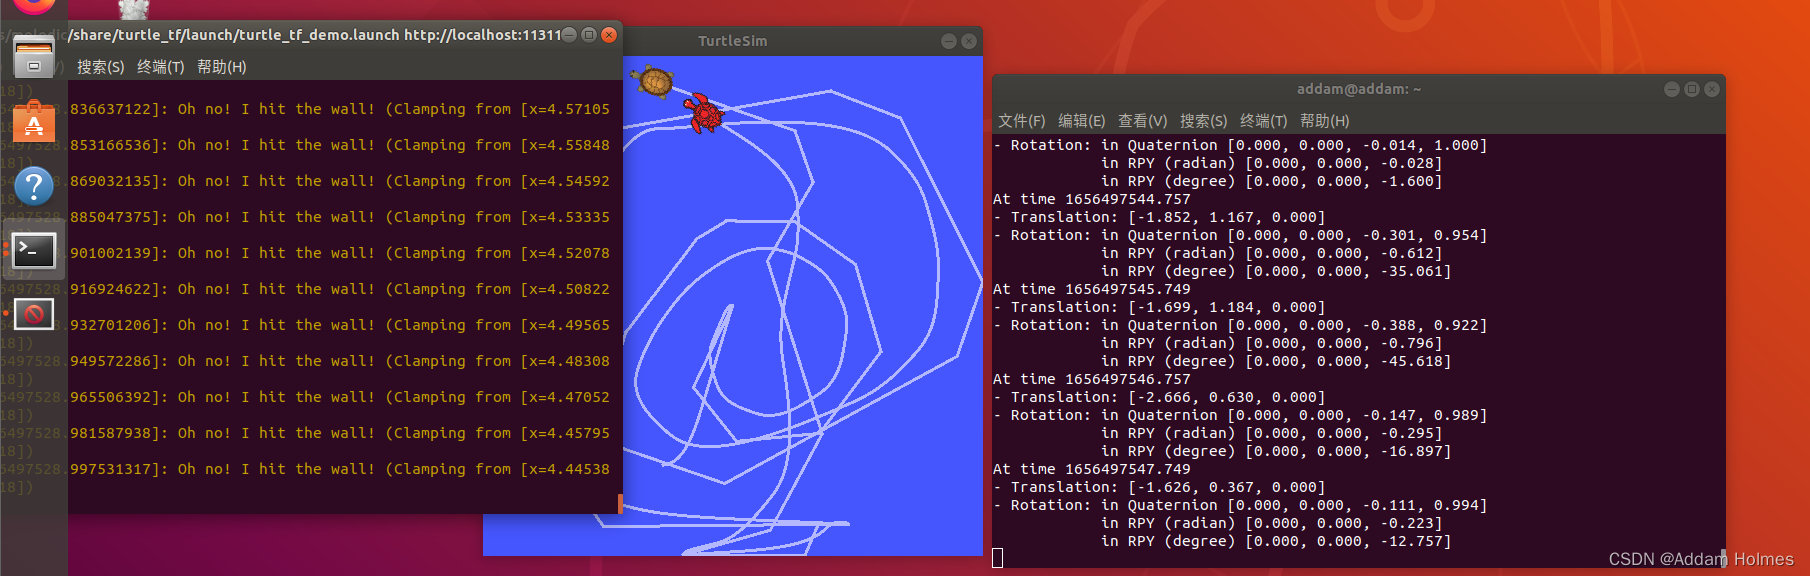Click log line ending x=4.48308
Viewport: 1810px width, 576px height.
tap(339, 361)
